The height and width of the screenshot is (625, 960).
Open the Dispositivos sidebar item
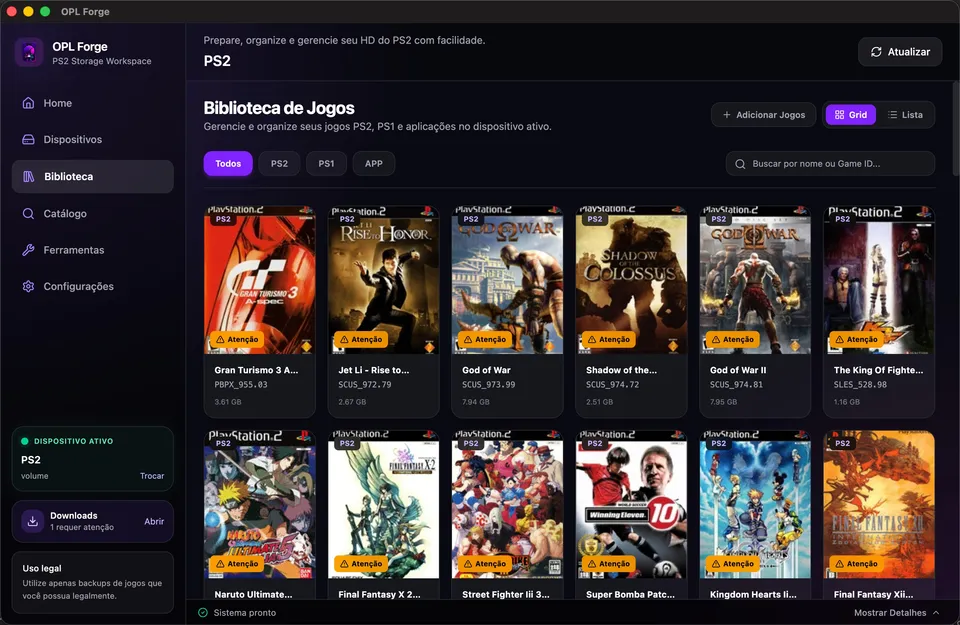(x=92, y=140)
